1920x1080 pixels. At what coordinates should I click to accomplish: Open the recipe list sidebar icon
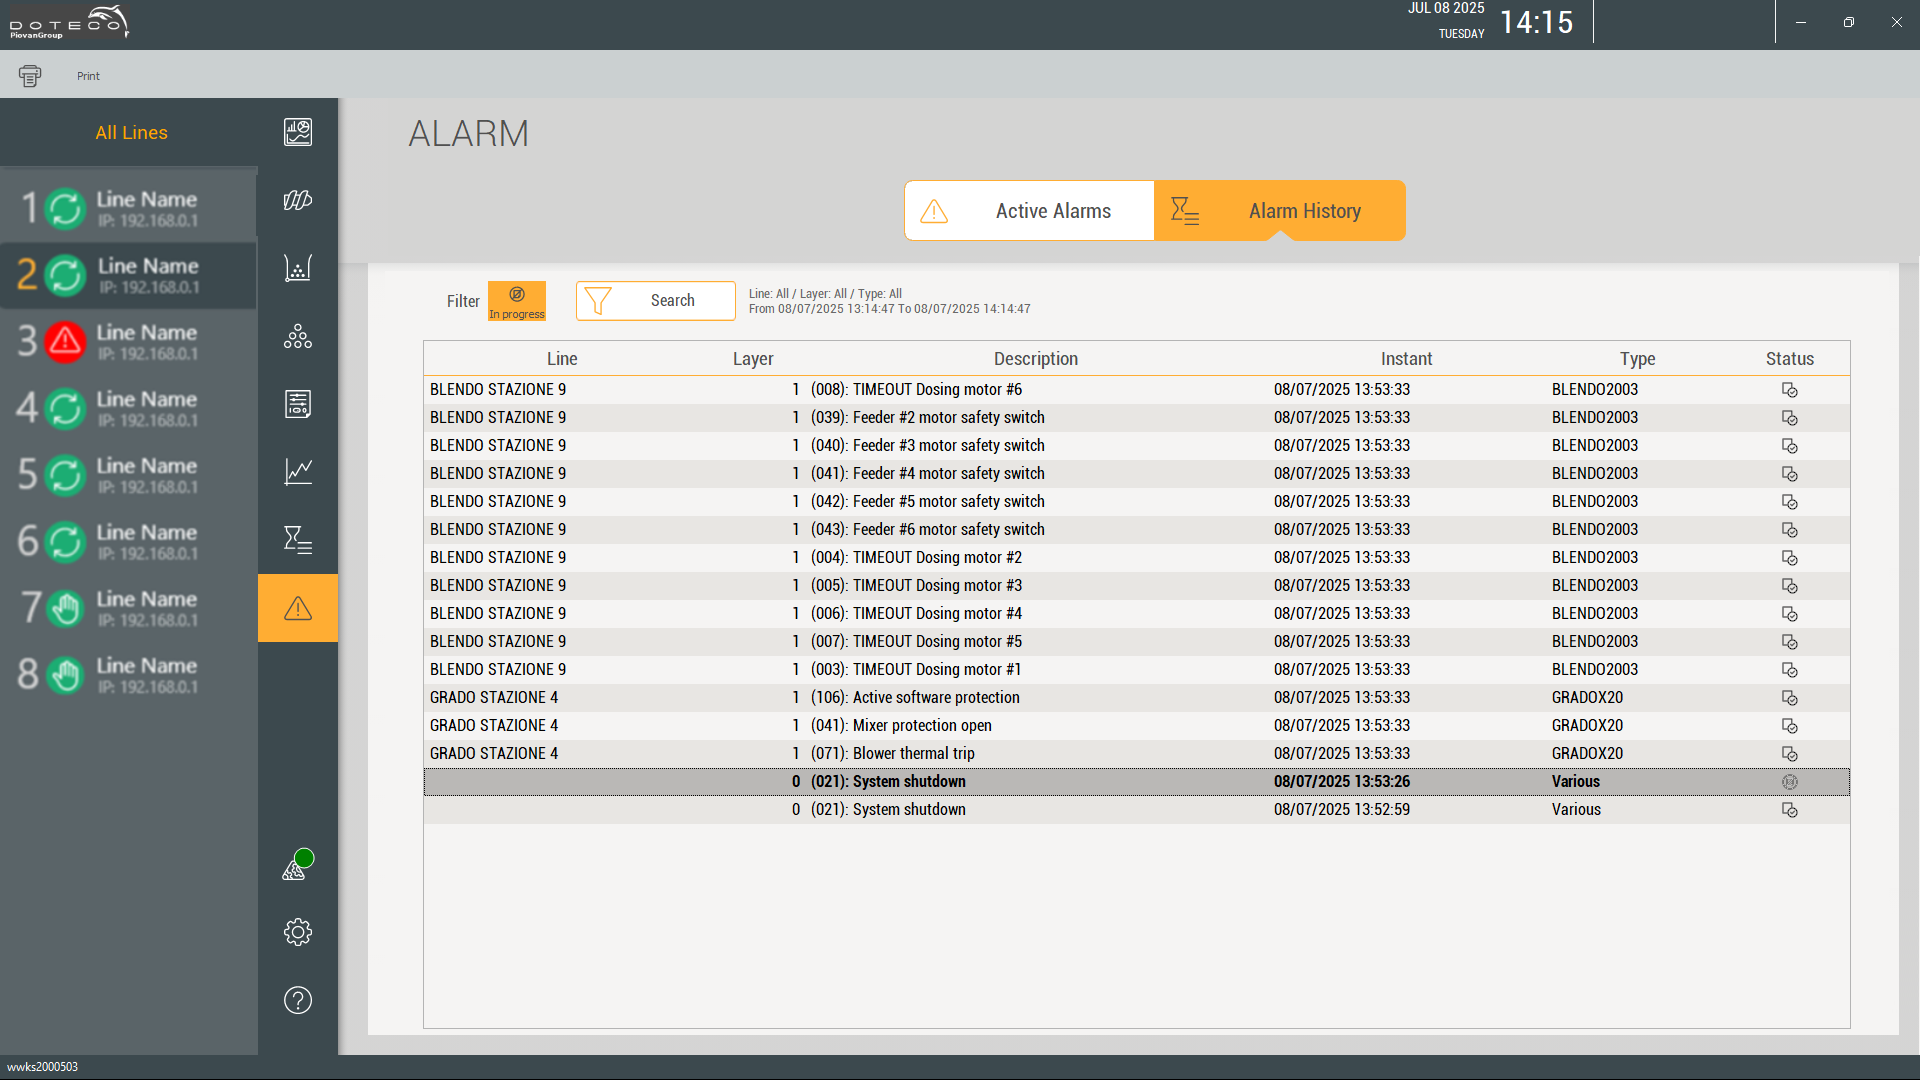297,404
